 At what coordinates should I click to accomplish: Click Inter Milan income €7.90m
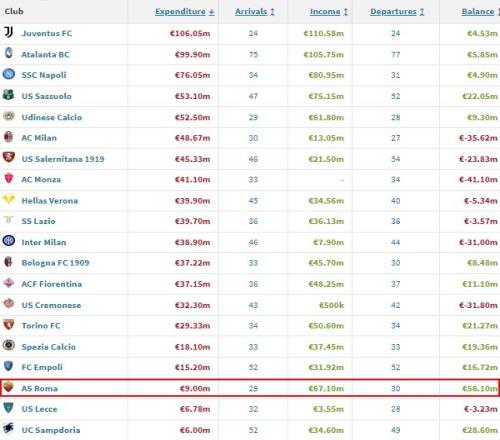[x=328, y=242]
